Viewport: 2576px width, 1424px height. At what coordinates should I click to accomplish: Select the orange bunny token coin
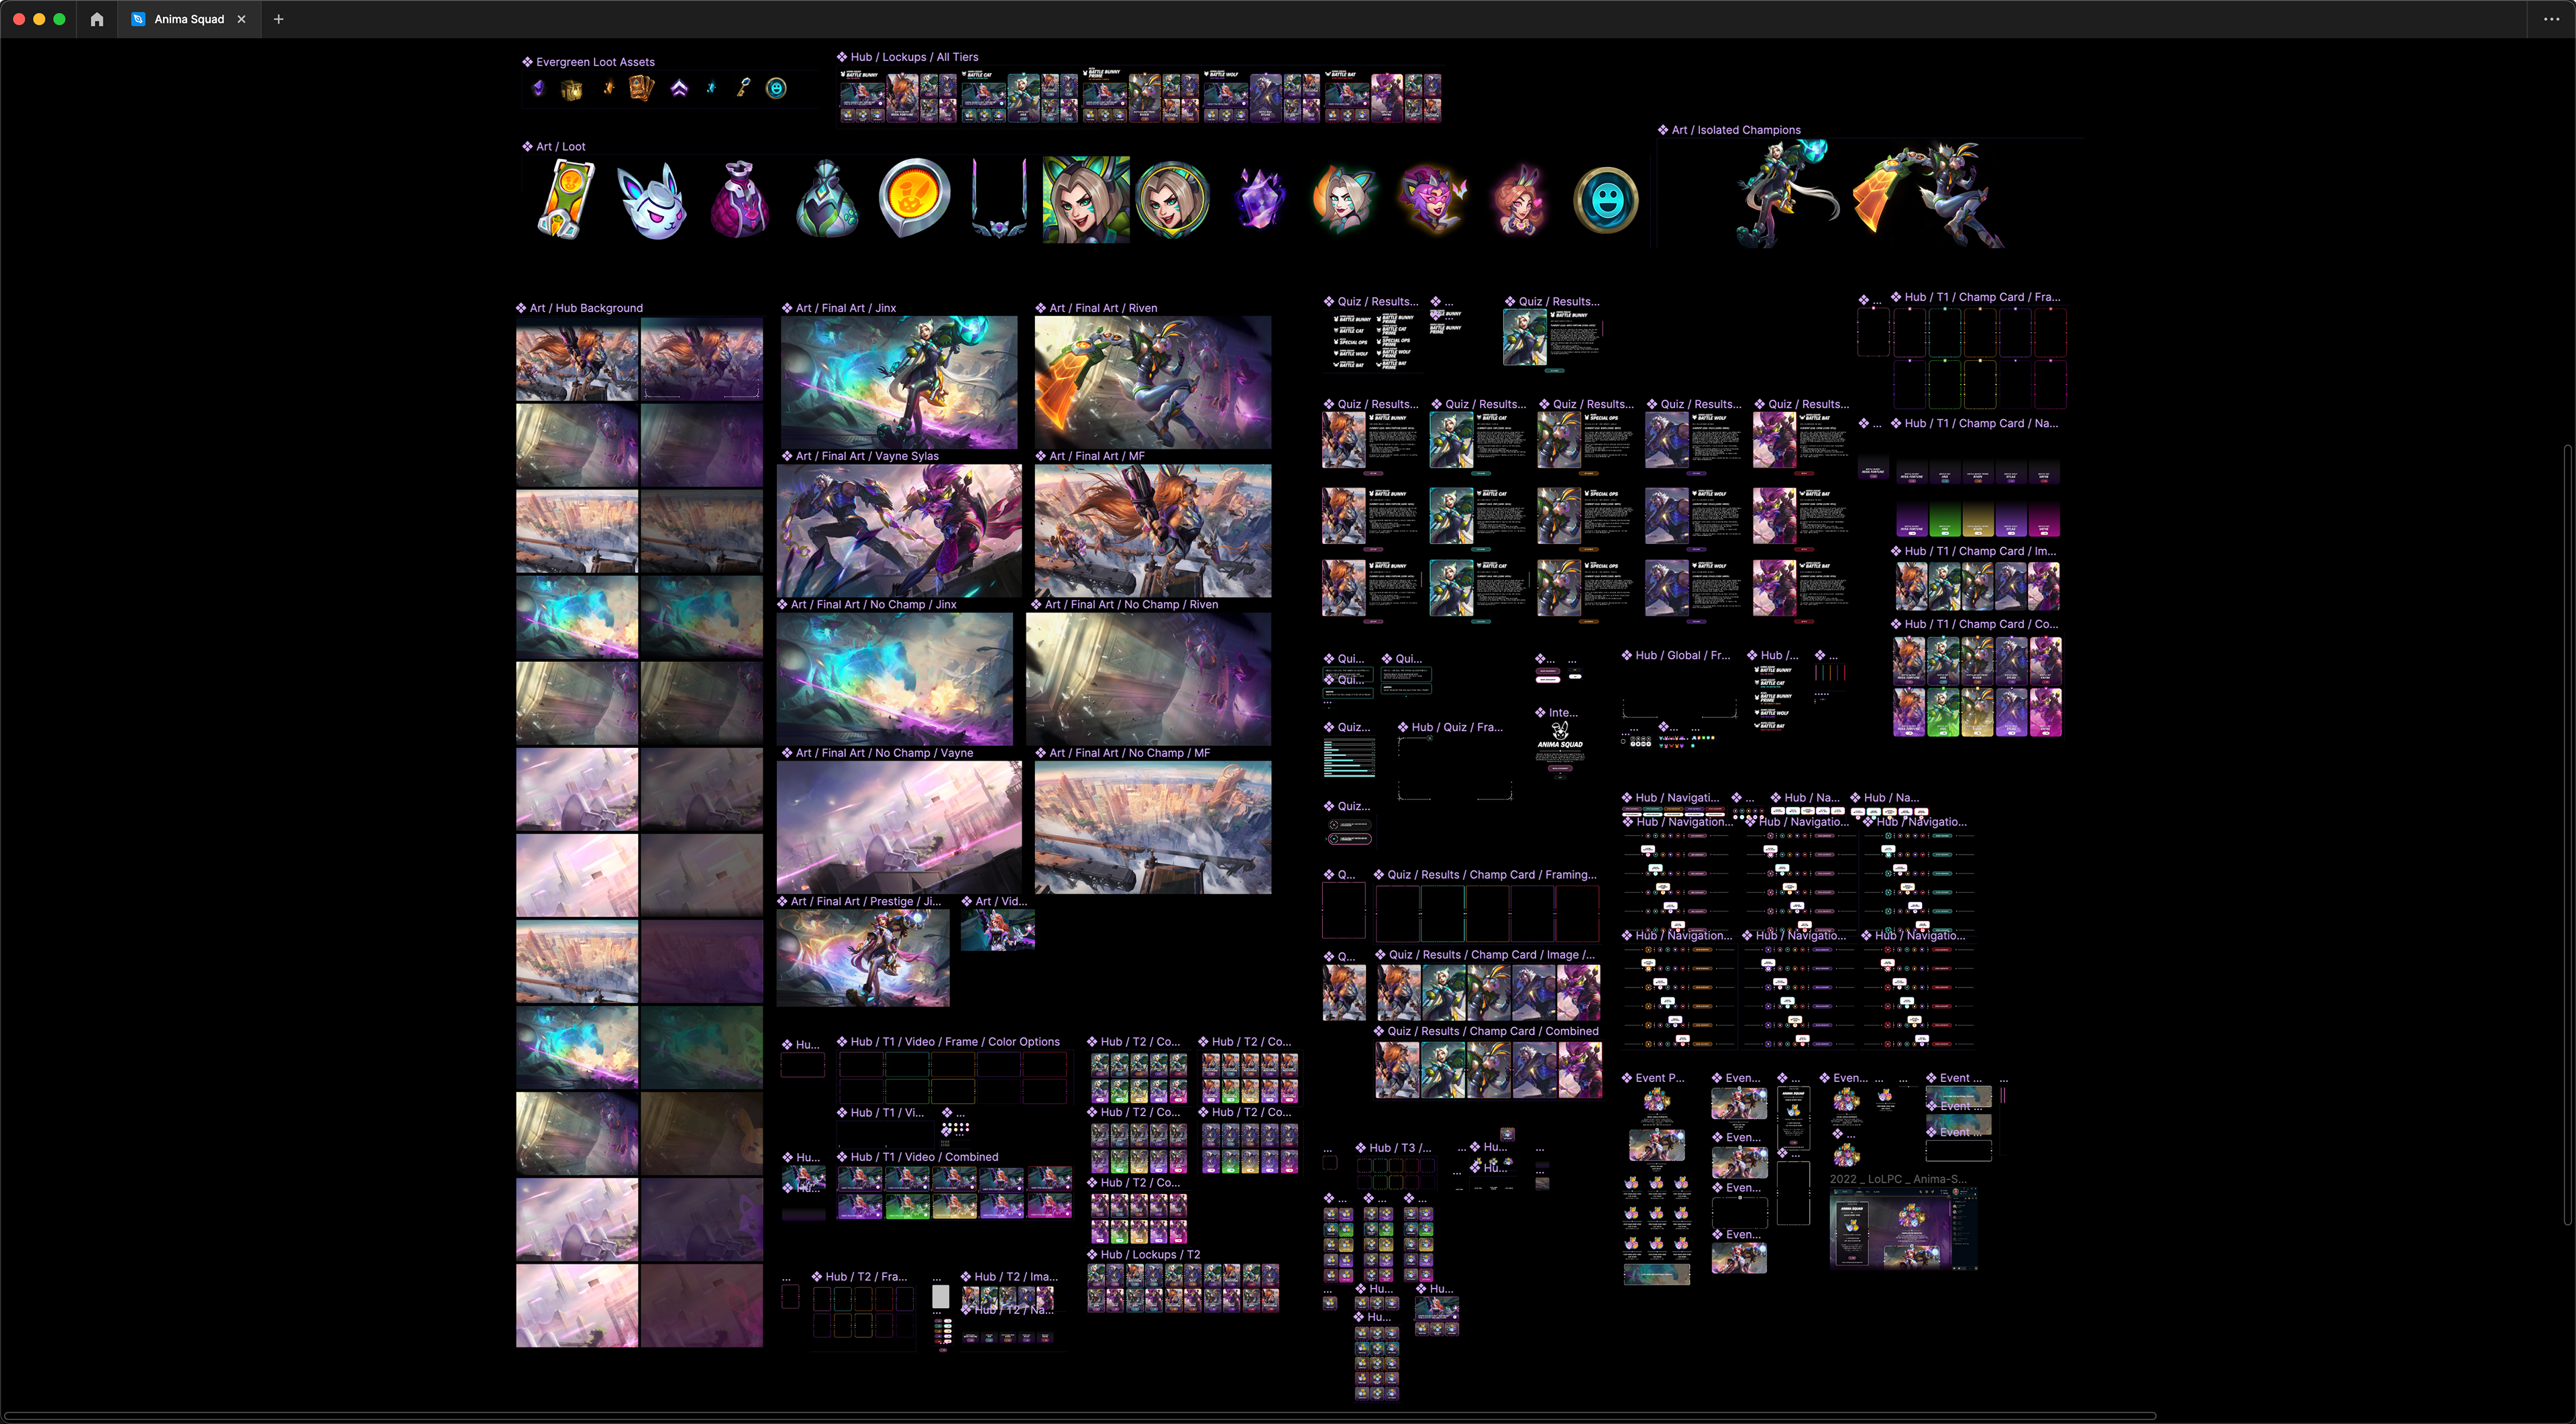click(913, 196)
